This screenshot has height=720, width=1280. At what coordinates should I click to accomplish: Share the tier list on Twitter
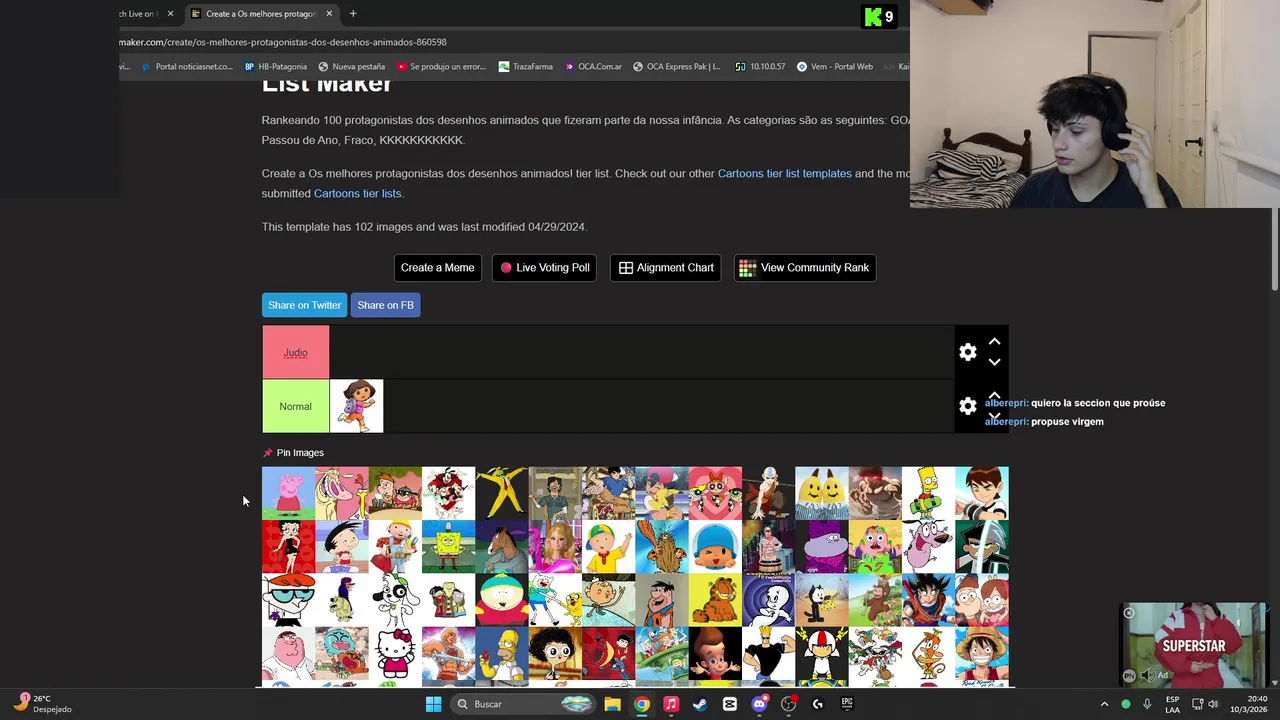tap(304, 305)
